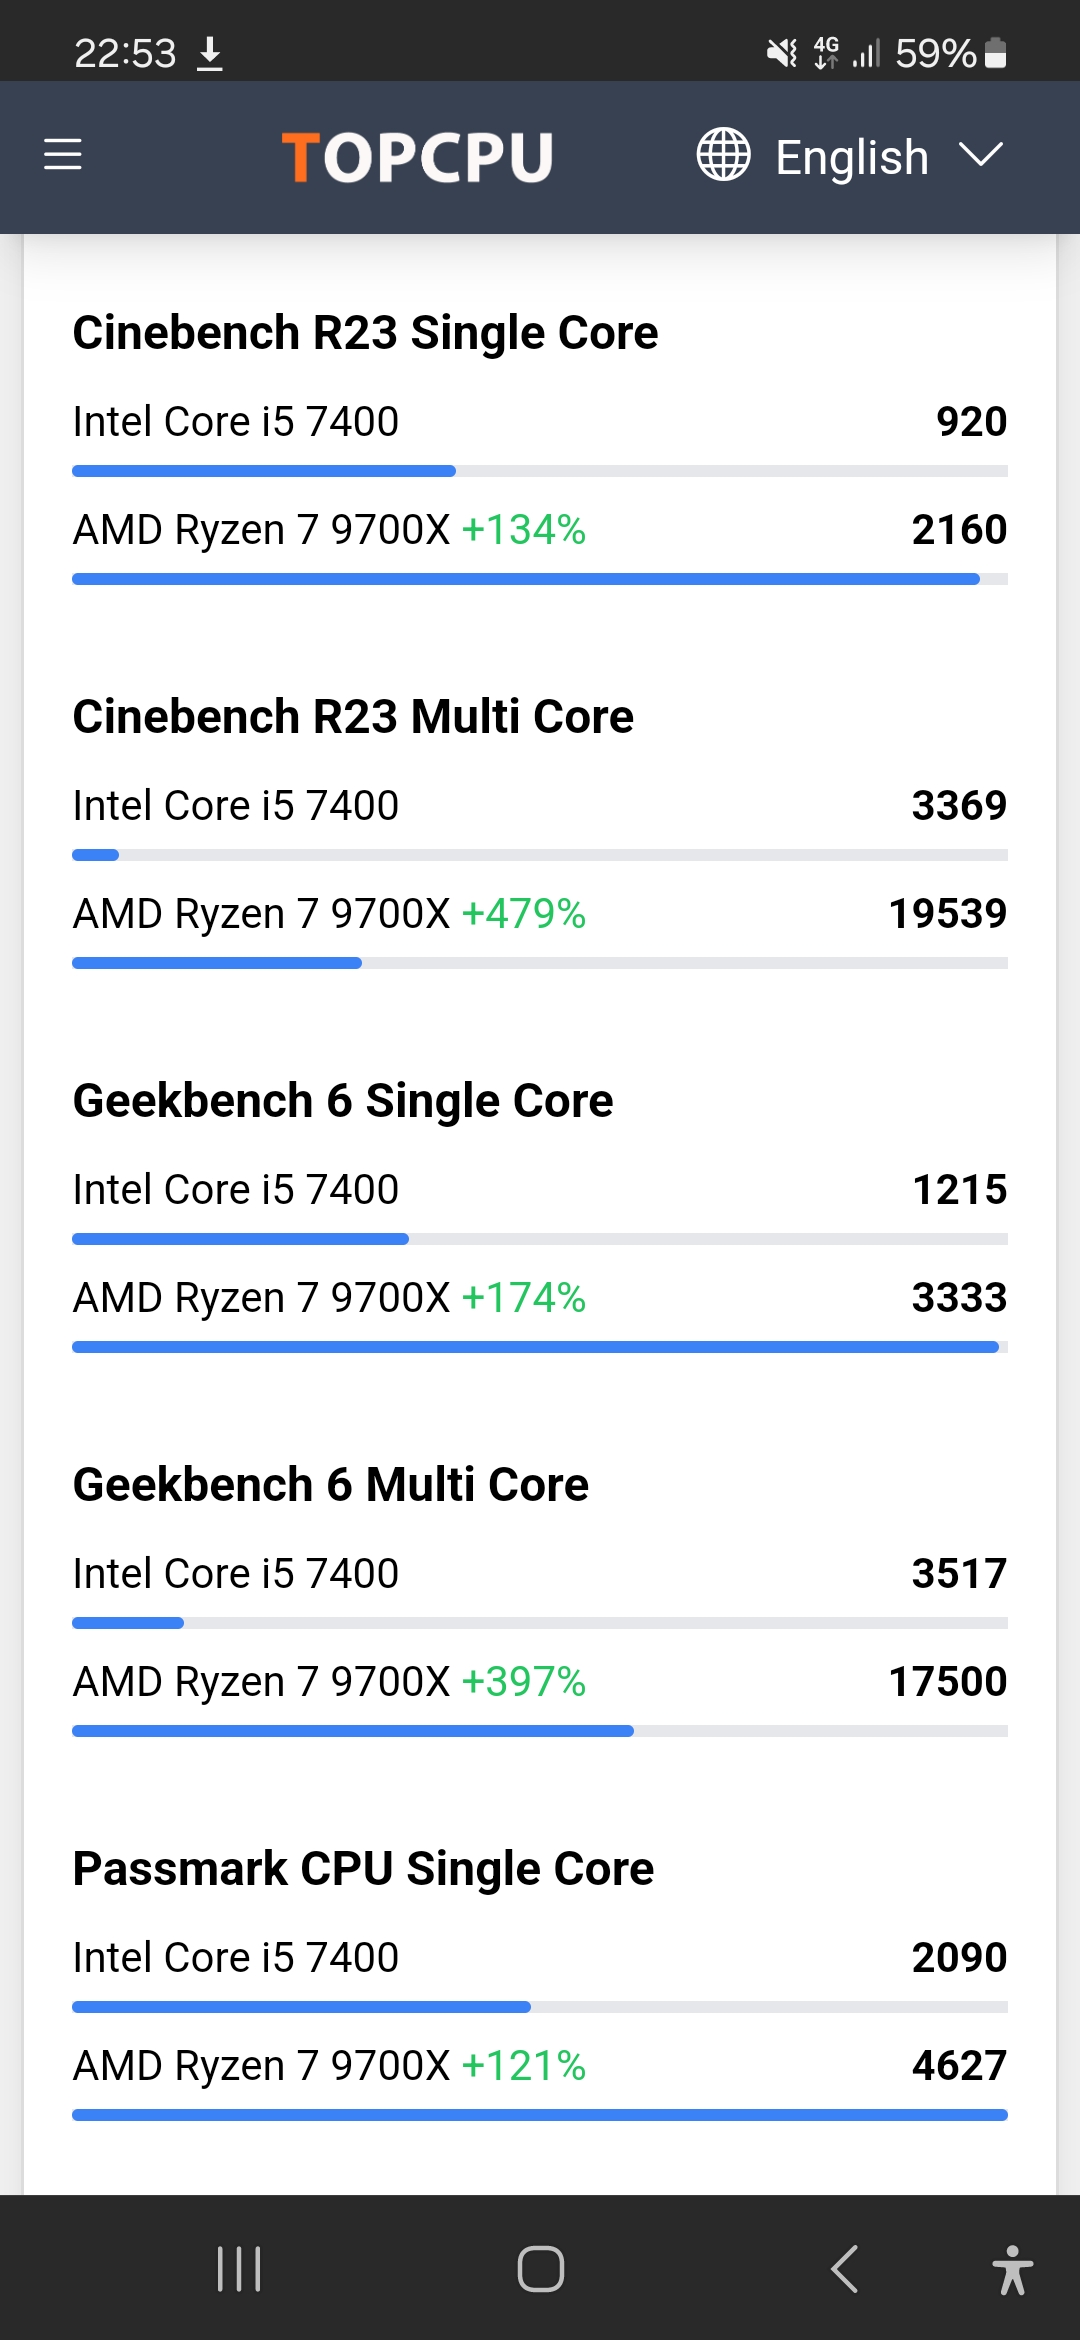Click the globe language icon

point(723,155)
